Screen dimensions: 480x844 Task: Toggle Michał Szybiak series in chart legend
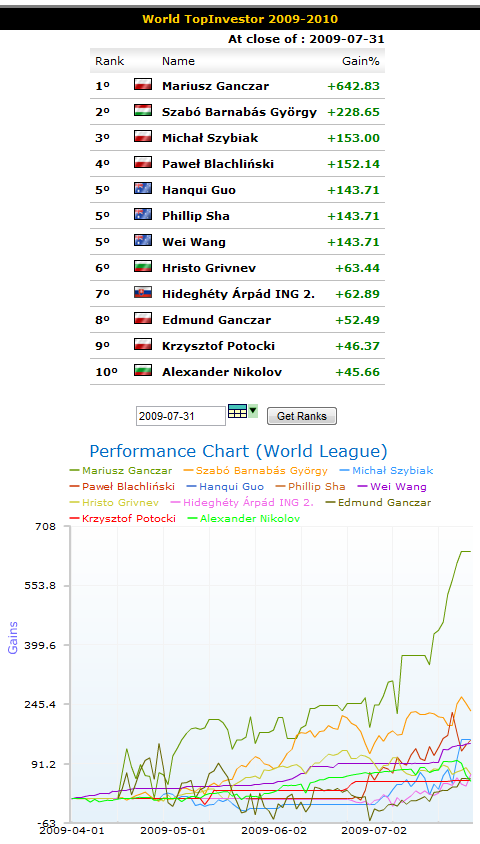tap(387, 470)
